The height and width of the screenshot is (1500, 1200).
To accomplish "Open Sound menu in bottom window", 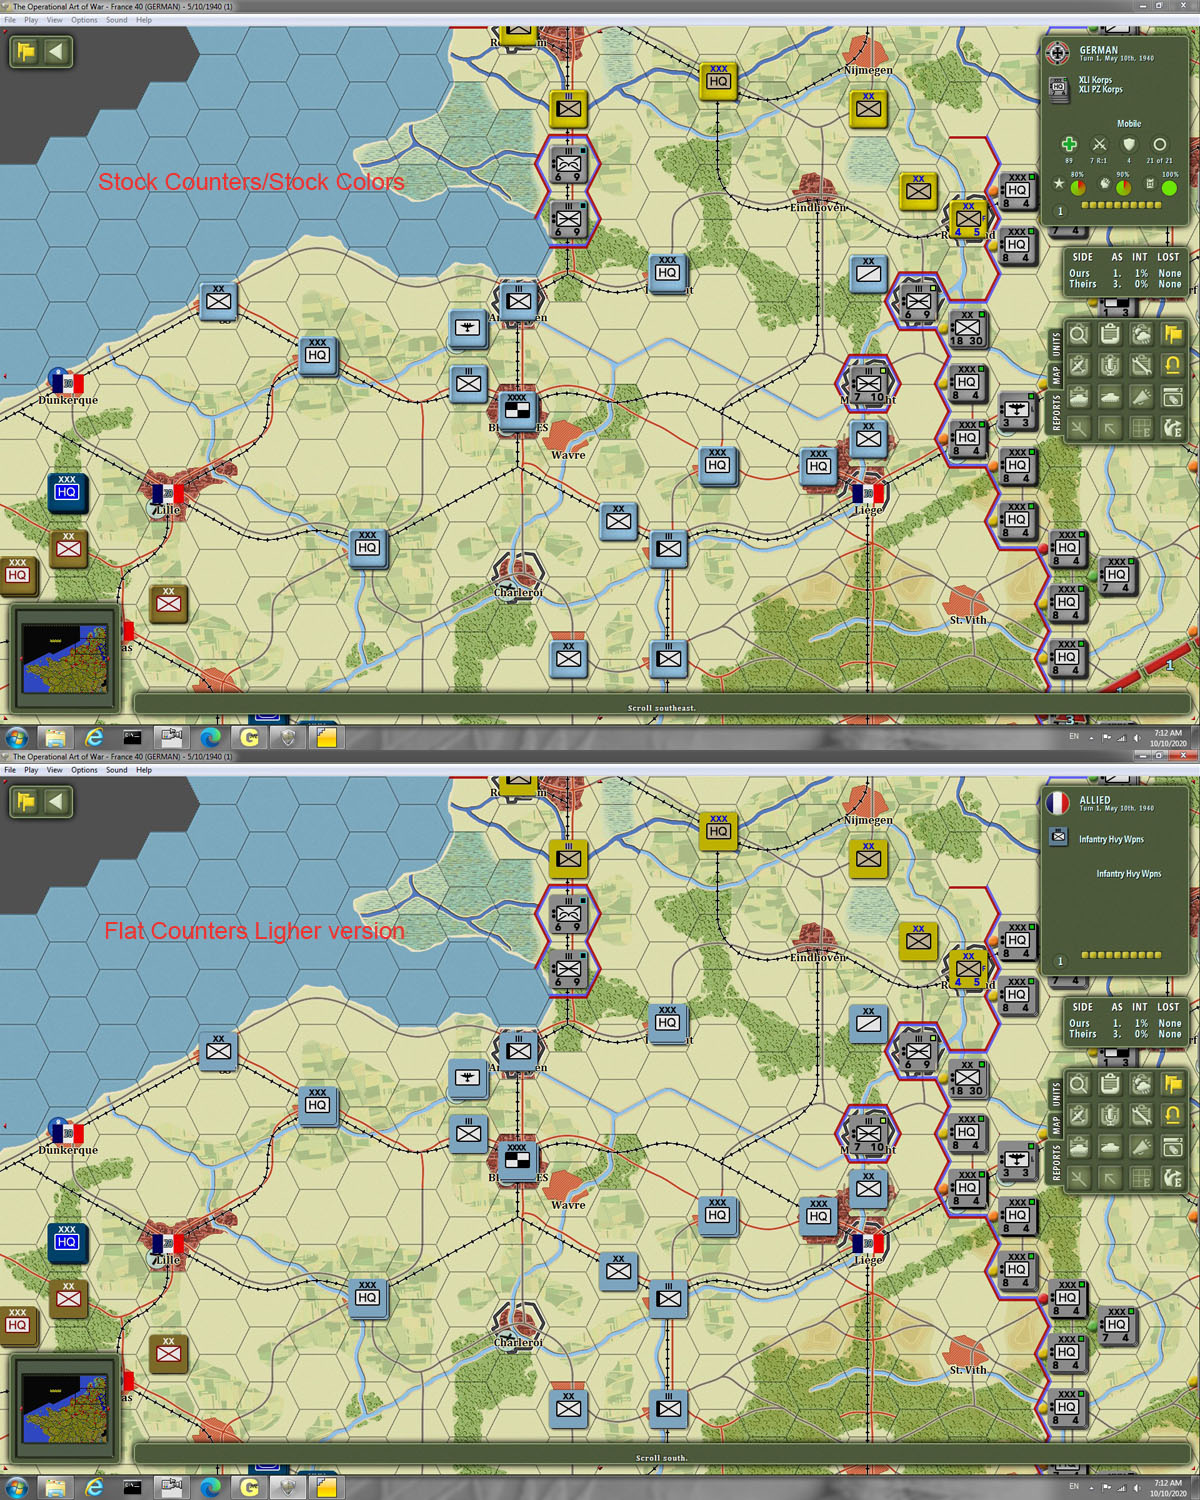I will pos(117,770).
